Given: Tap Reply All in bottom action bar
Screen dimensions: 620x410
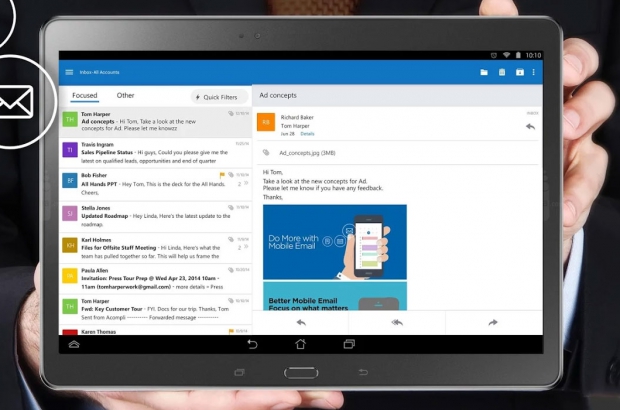Looking at the screenshot, I should pyautogui.click(x=397, y=323).
